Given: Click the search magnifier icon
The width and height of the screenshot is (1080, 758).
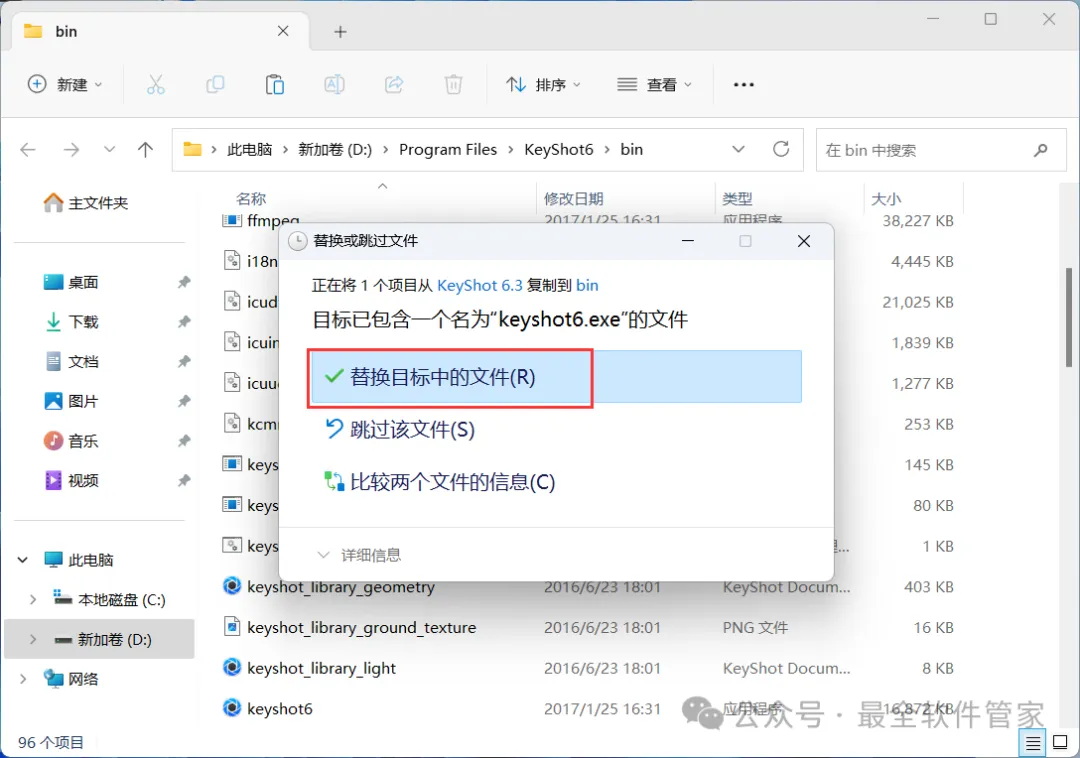Looking at the screenshot, I should click(1041, 150).
